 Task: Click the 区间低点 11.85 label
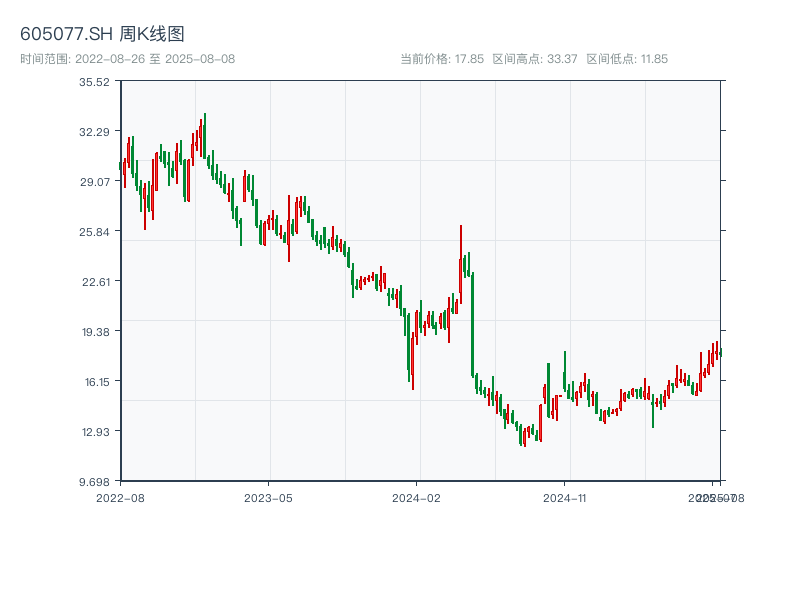[627, 59]
